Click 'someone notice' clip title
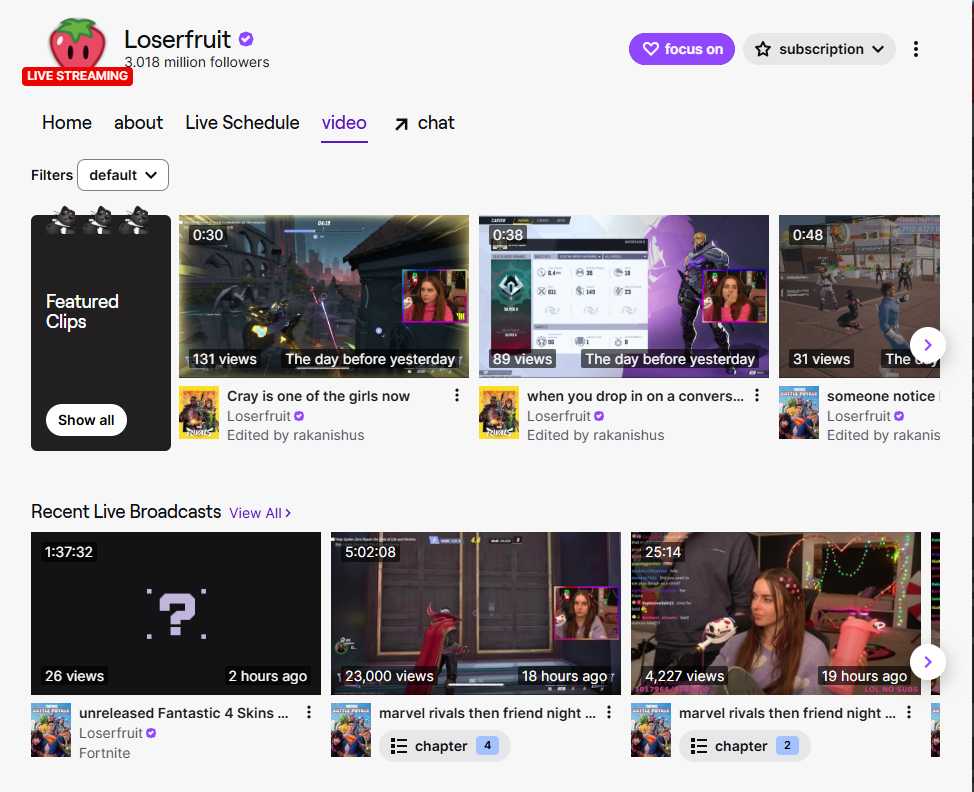The height and width of the screenshot is (792, 974). (x=883, y=396)
